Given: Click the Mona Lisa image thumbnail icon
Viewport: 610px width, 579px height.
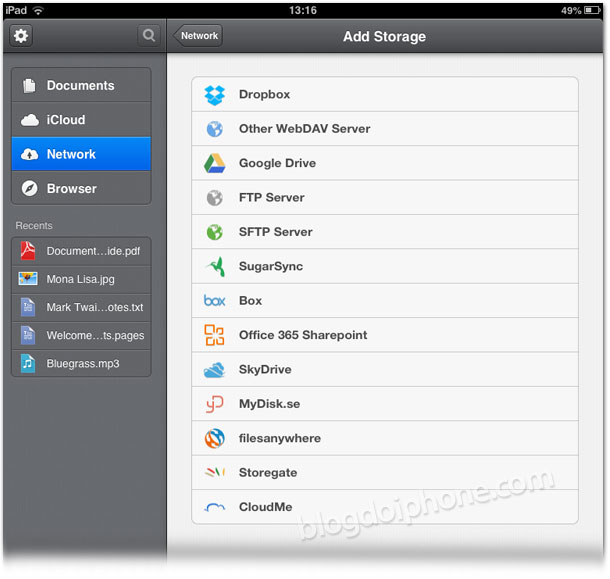Looking at the screenshot, I should [x=28, y=279].
